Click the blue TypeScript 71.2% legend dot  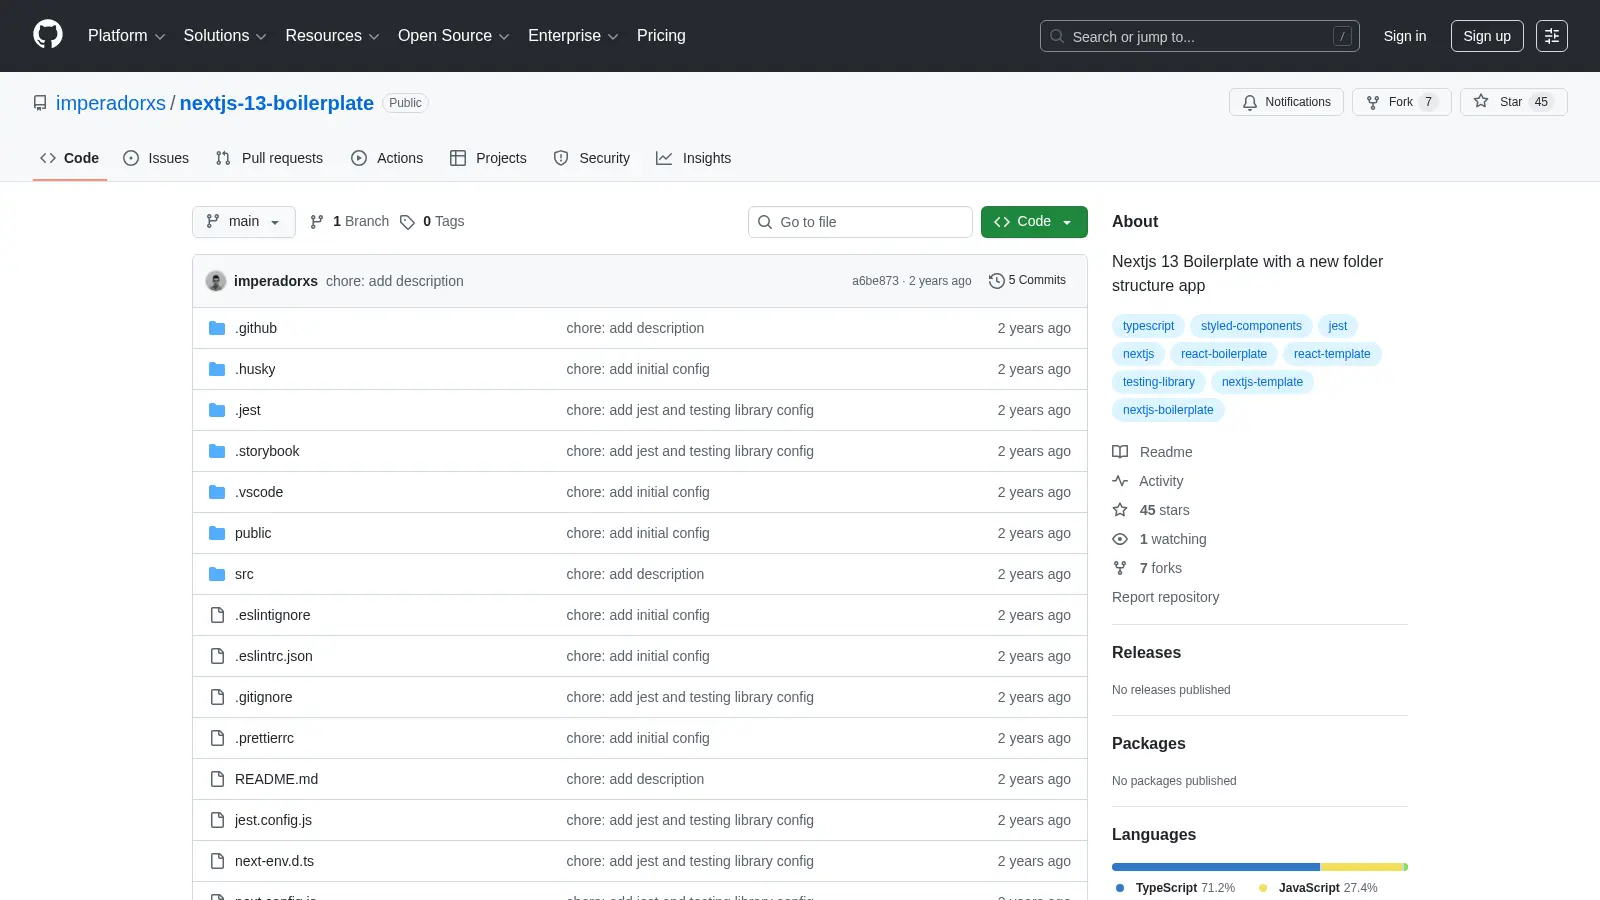[x=1120, y=888]
